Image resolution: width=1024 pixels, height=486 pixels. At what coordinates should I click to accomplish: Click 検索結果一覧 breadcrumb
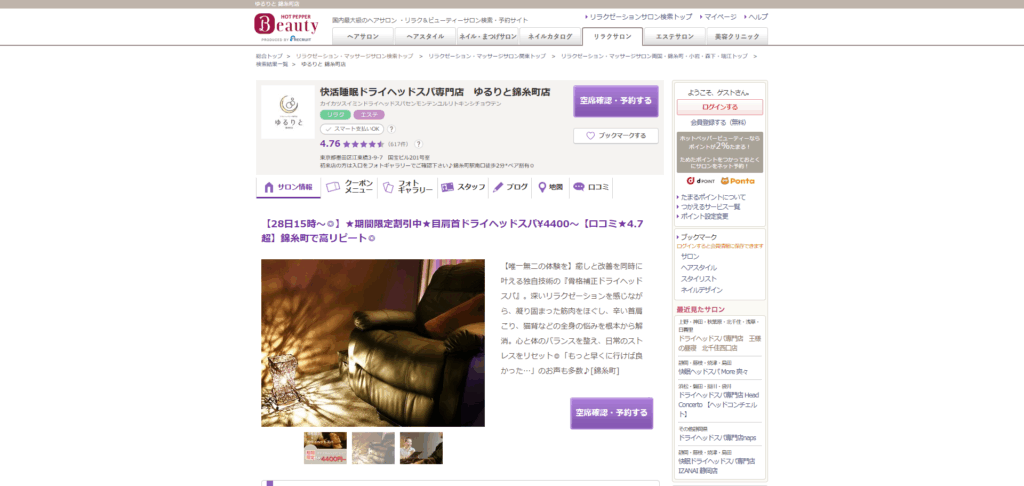coord(272,64)
